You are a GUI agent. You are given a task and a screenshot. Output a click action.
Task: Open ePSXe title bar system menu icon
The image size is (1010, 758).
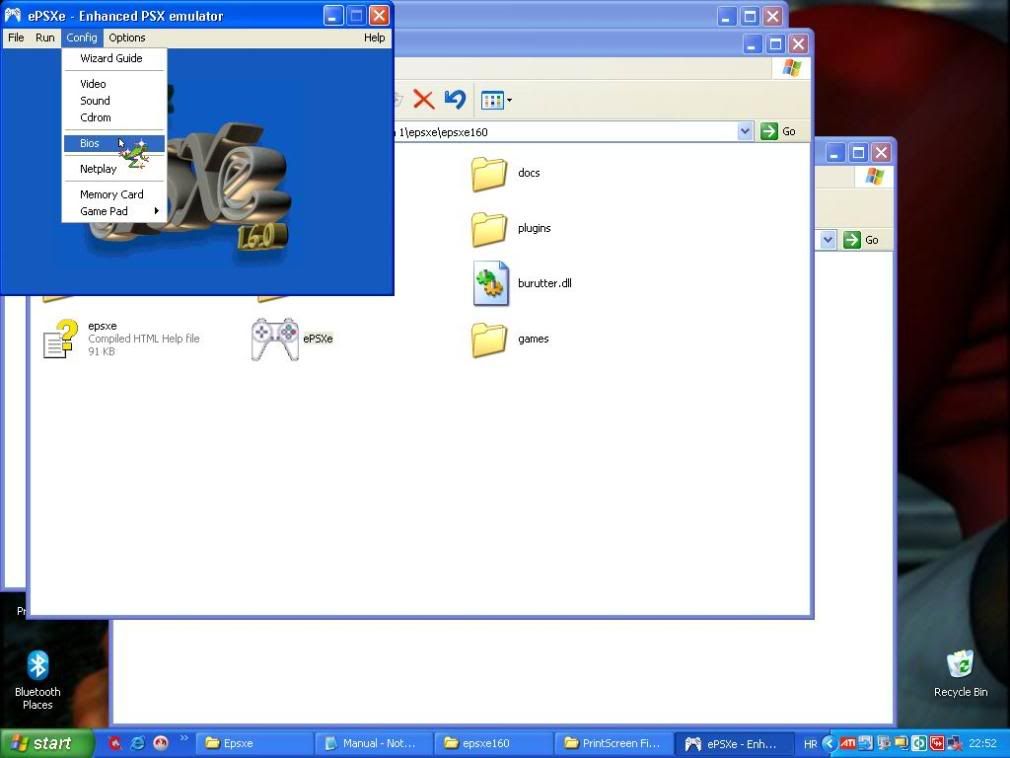click(x=13, y=15)
